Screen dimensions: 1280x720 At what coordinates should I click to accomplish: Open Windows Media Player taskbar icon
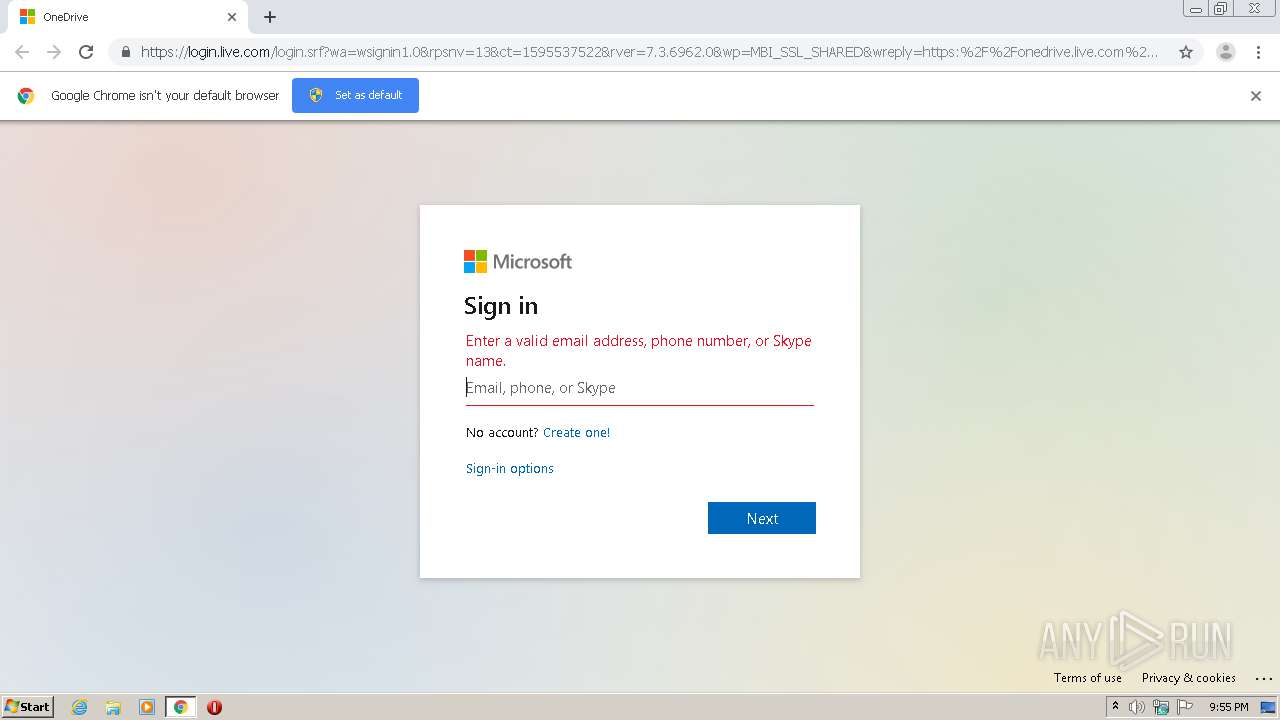[x=147, y=707]
